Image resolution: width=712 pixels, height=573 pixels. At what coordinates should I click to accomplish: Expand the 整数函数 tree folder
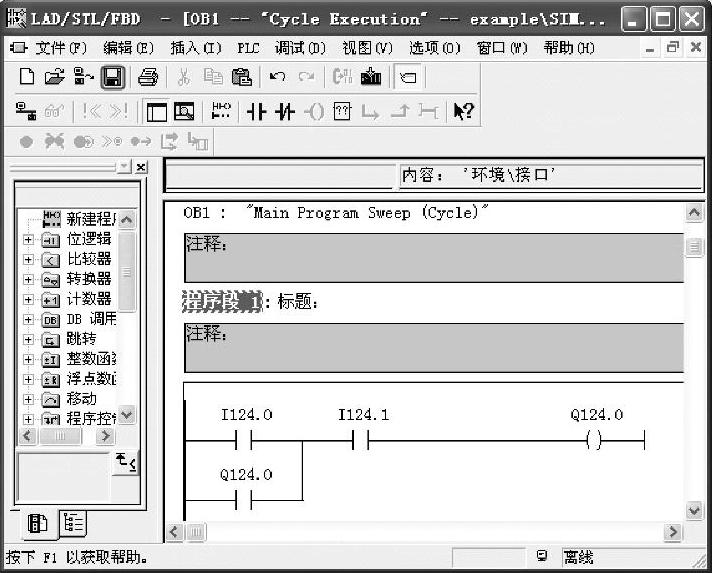click(28, 359)
